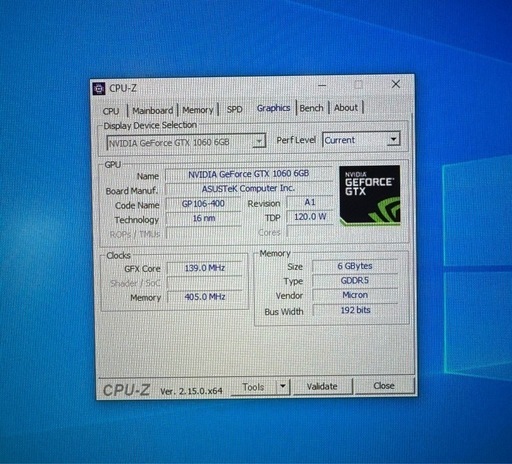
Task: Click the GPU Name field value
Action: pyautogui.click(x=249, y=174)
